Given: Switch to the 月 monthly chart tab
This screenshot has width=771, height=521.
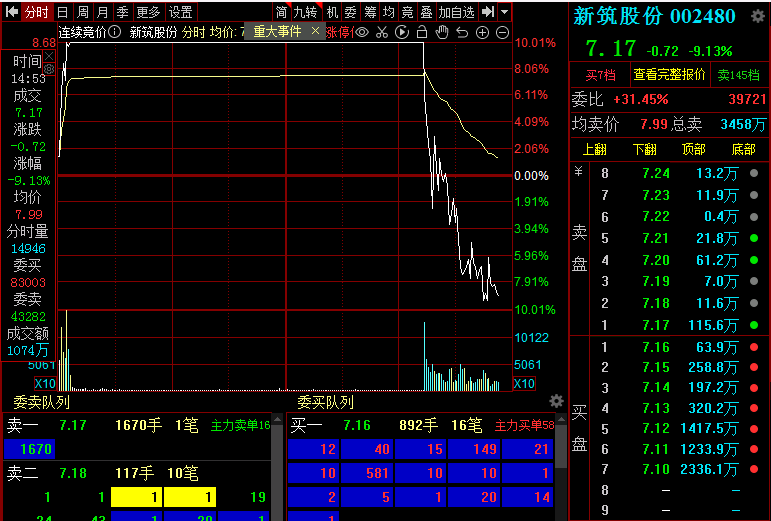Looking at the screenshot, I should [102, 11].
